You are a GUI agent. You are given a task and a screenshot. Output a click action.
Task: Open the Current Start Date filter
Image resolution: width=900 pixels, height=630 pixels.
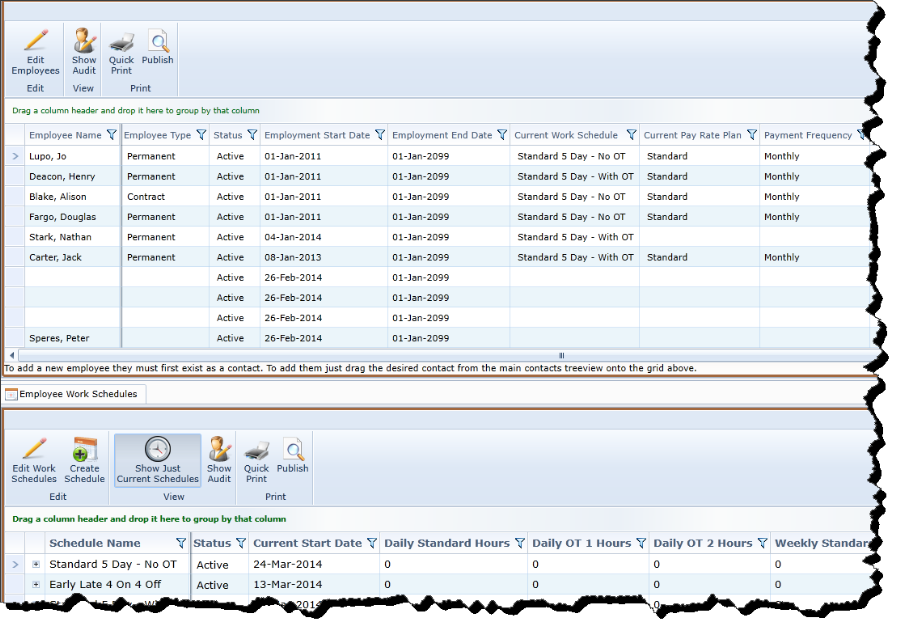372,543
